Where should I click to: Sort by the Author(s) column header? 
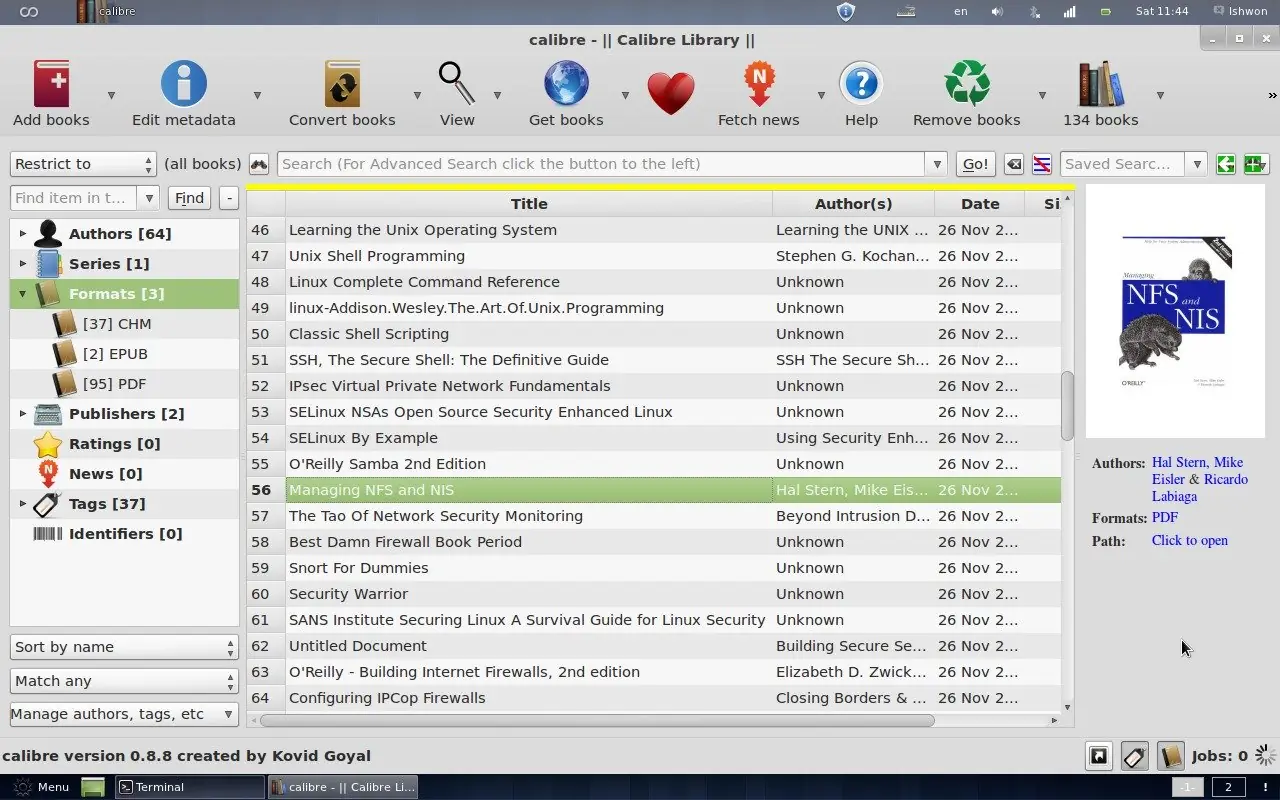click(853, 204)
